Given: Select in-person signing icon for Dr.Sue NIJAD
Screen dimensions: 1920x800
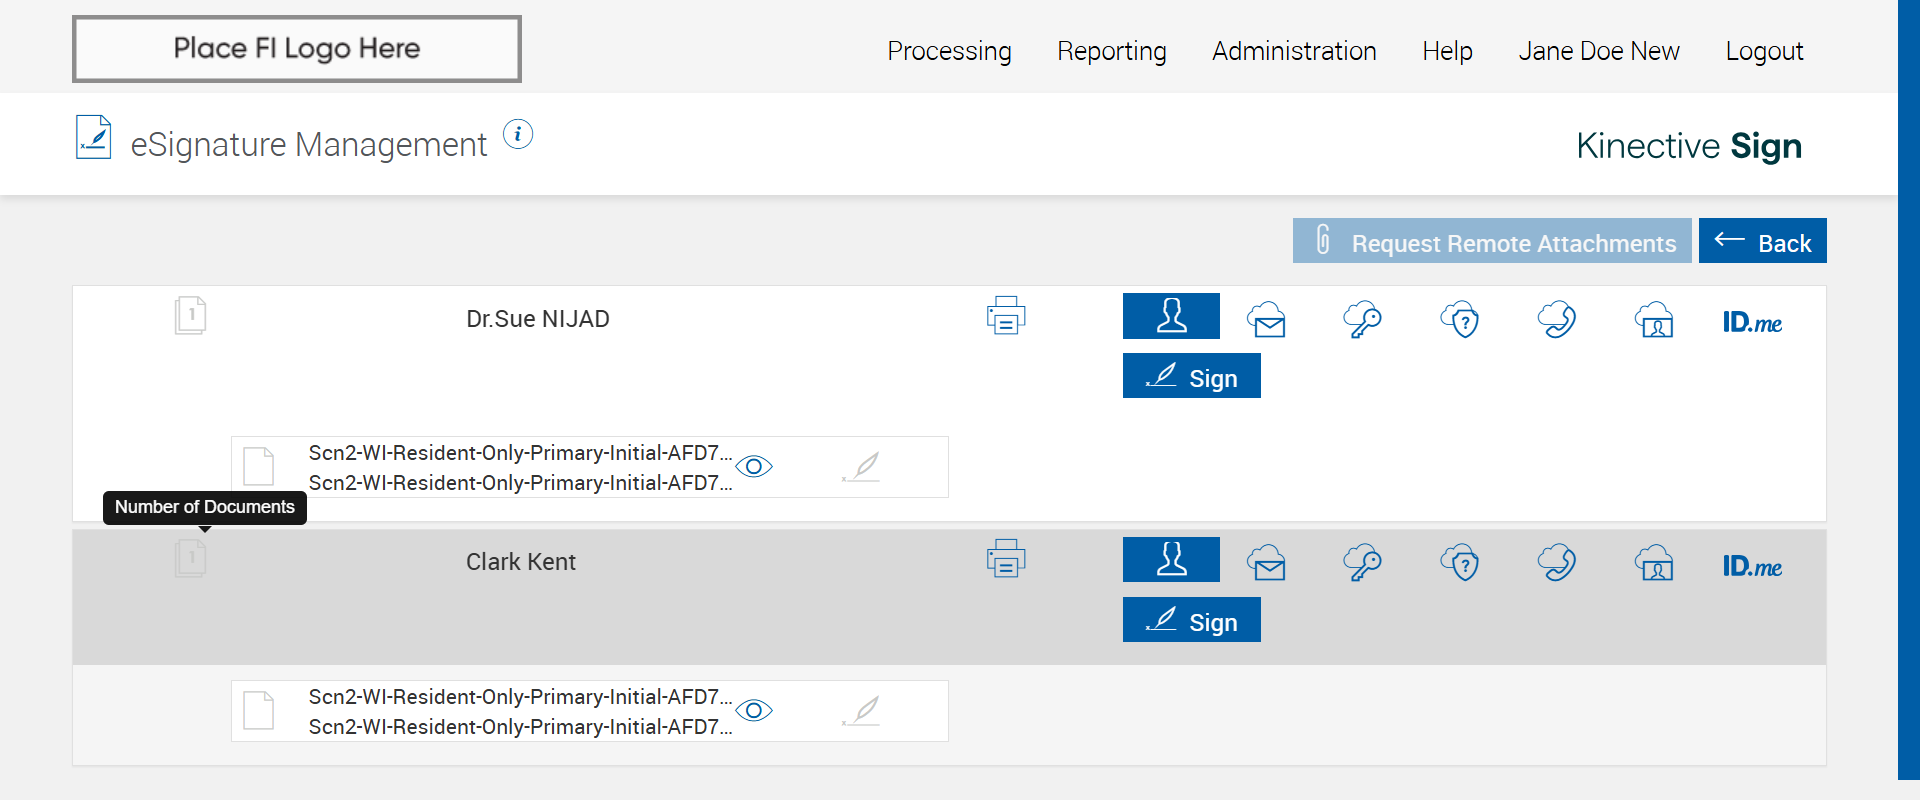Looking at the screenshot, I should coord(1171,316).
